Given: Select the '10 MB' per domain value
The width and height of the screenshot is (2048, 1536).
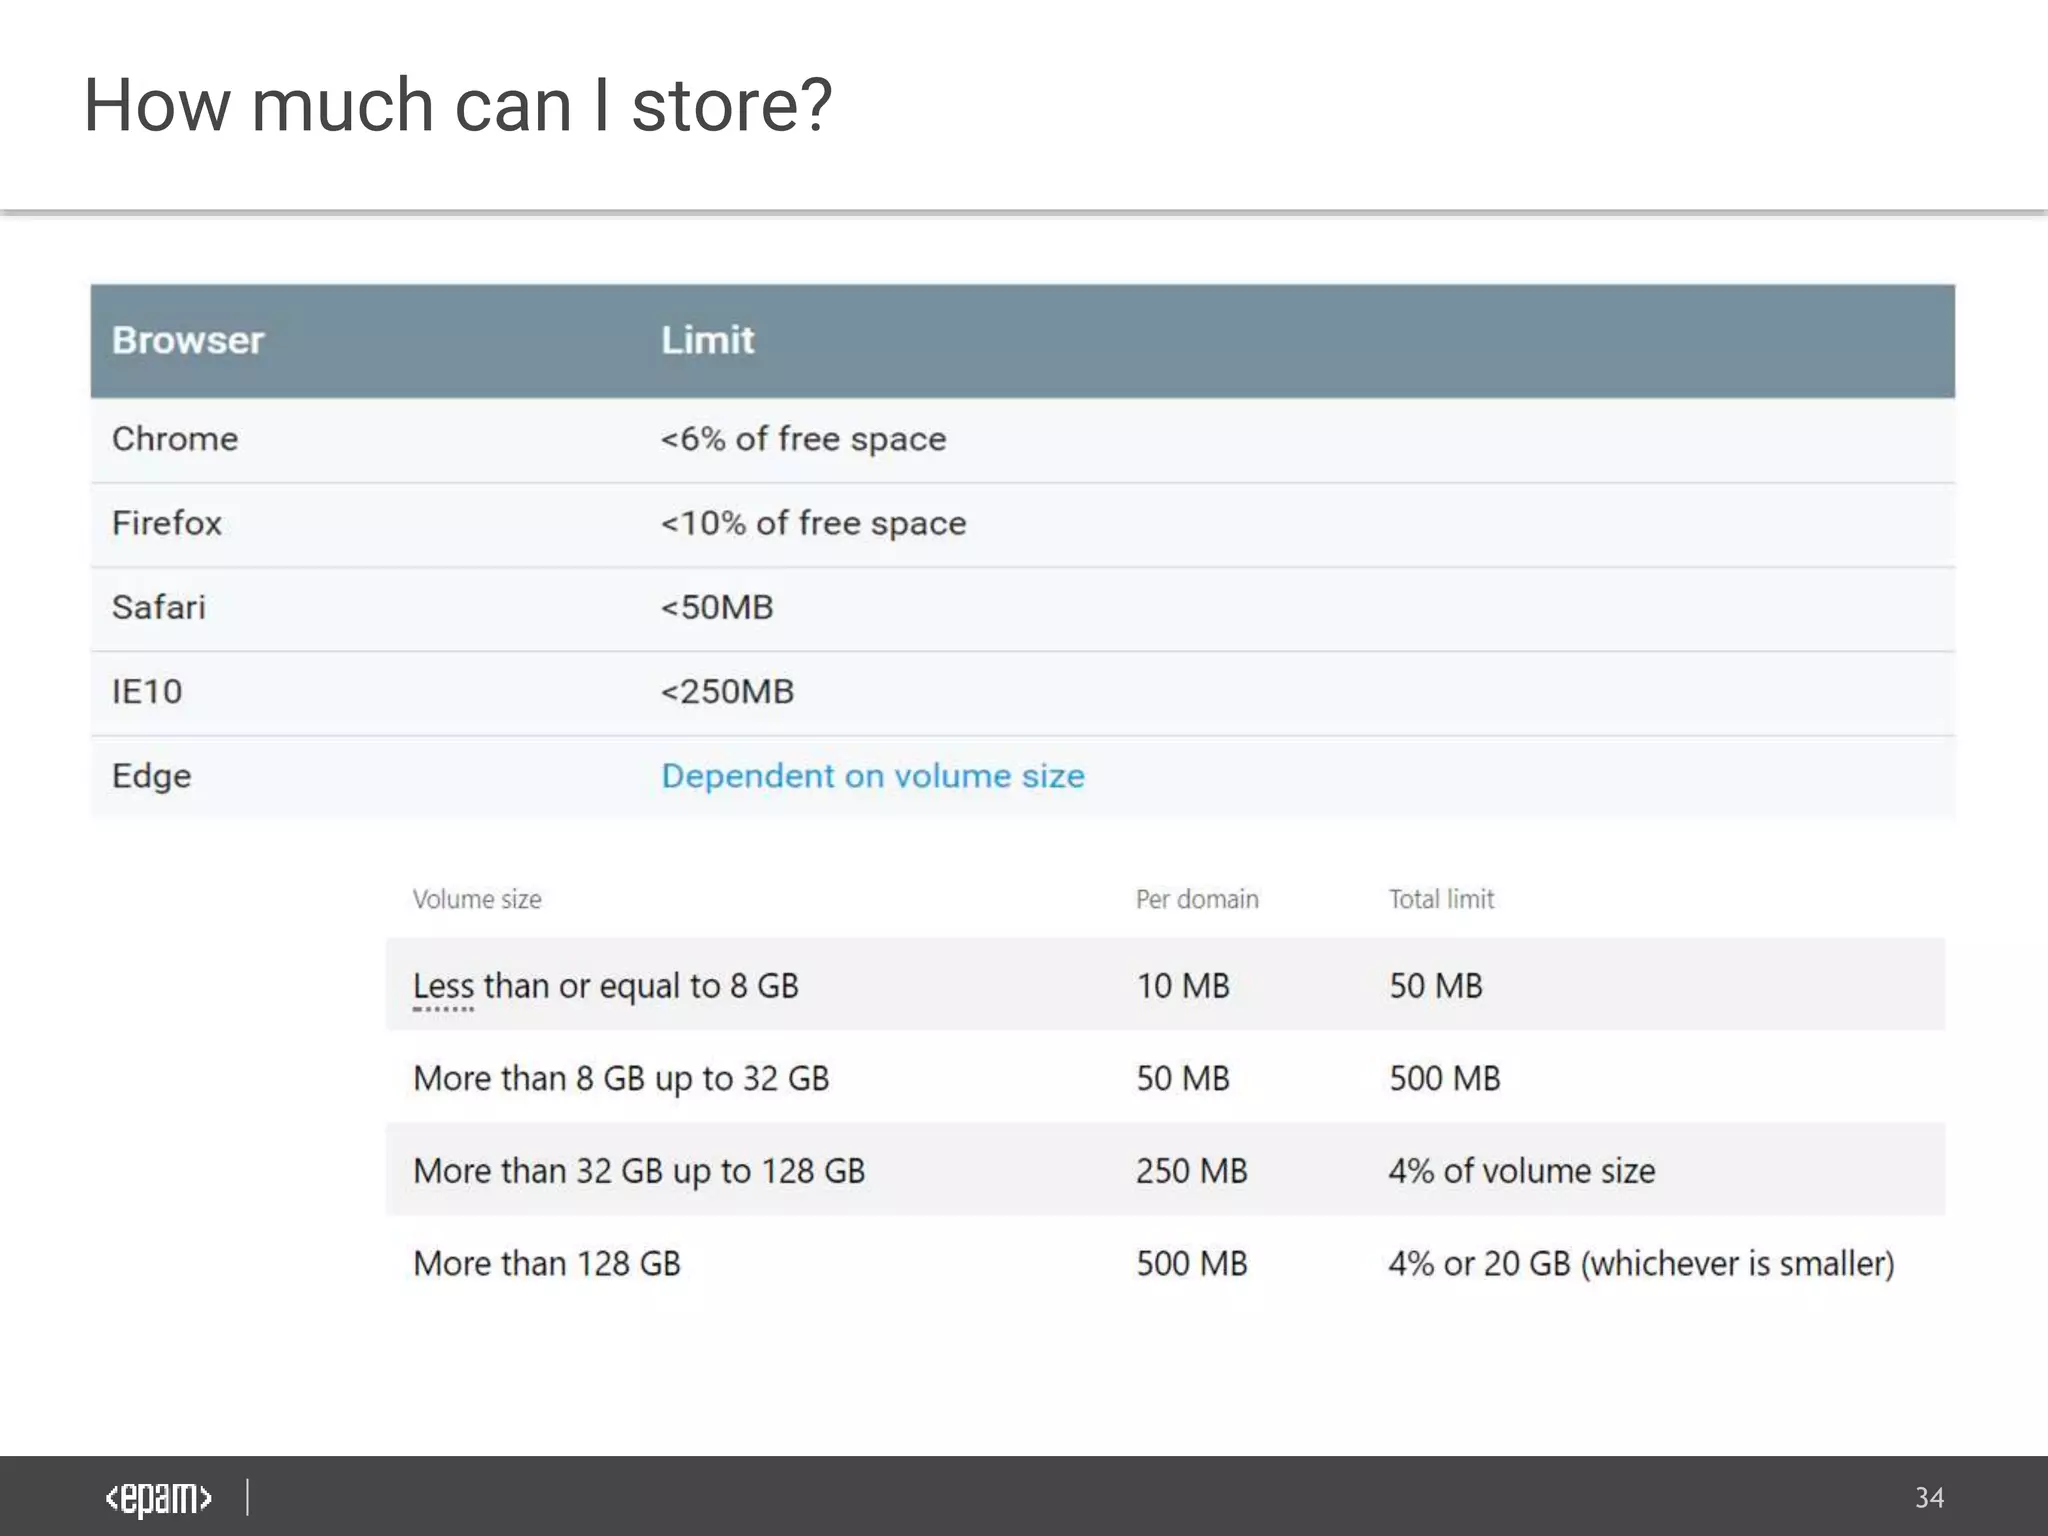Looking at the screenshot, I should click(x=1183, y=986).
